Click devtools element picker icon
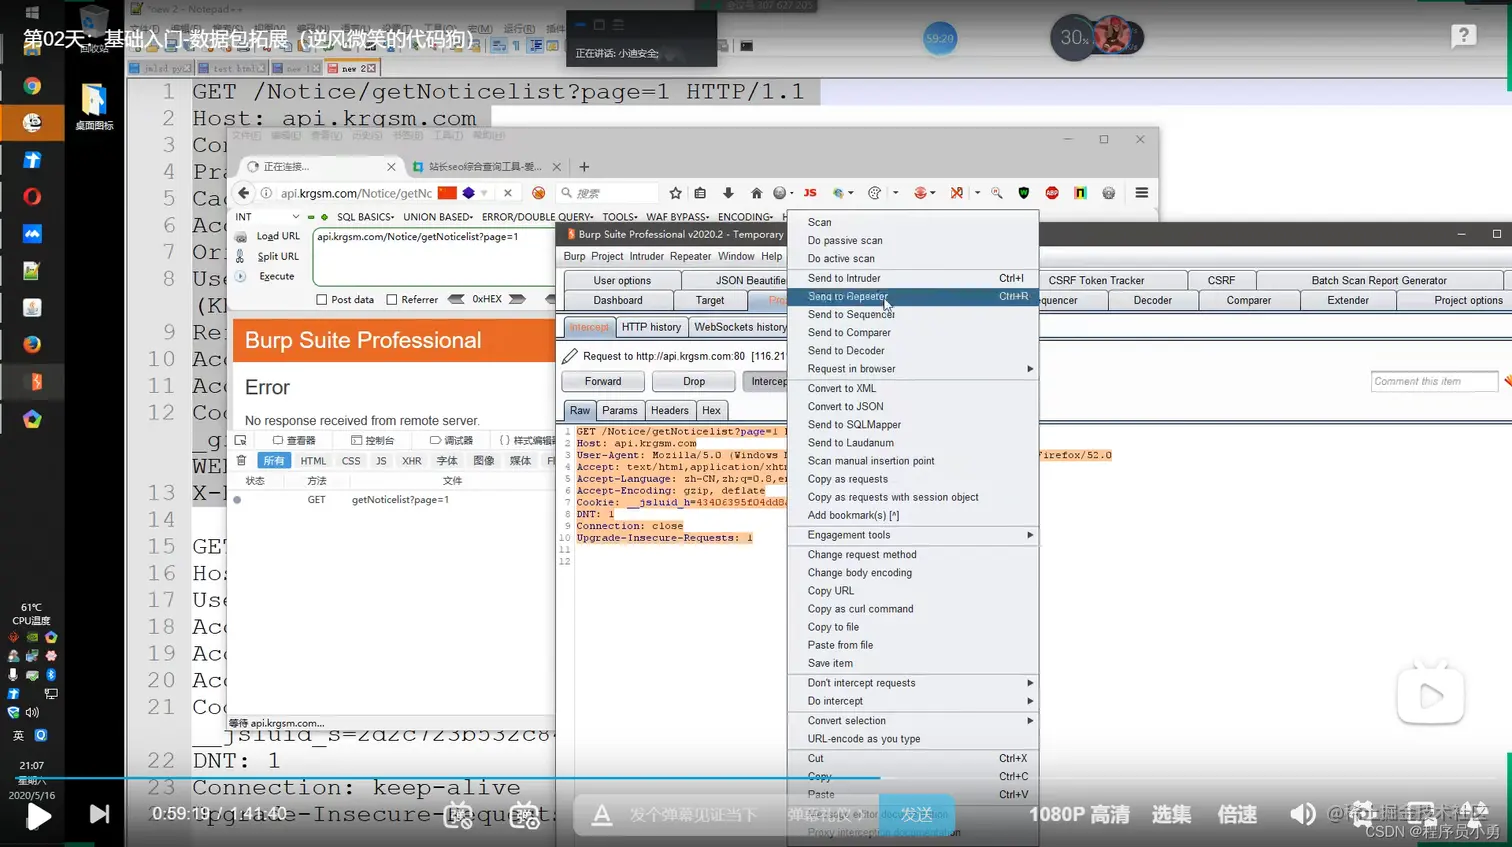Image resolution: width=1512 pixels, height=847 pixels. [x=241, y=440]
